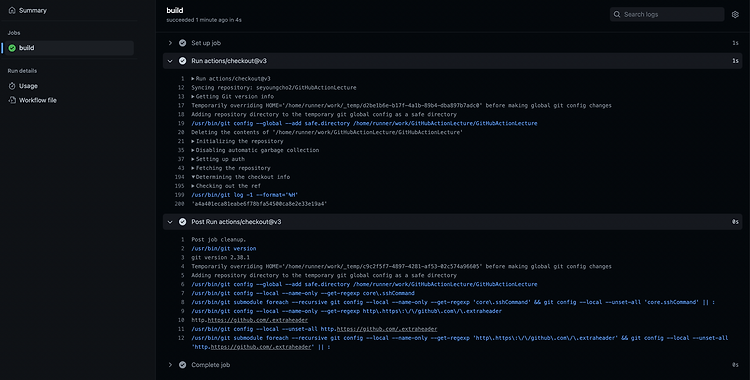Click the Workflow file icon
Screen dimensions: 750x380
coord(12,100)
